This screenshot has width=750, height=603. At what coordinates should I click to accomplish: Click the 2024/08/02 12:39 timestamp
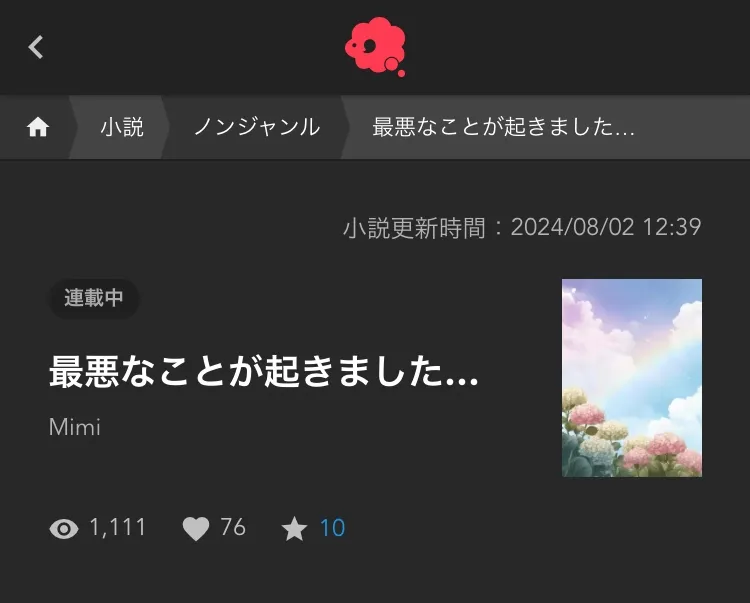click(606, 227)
